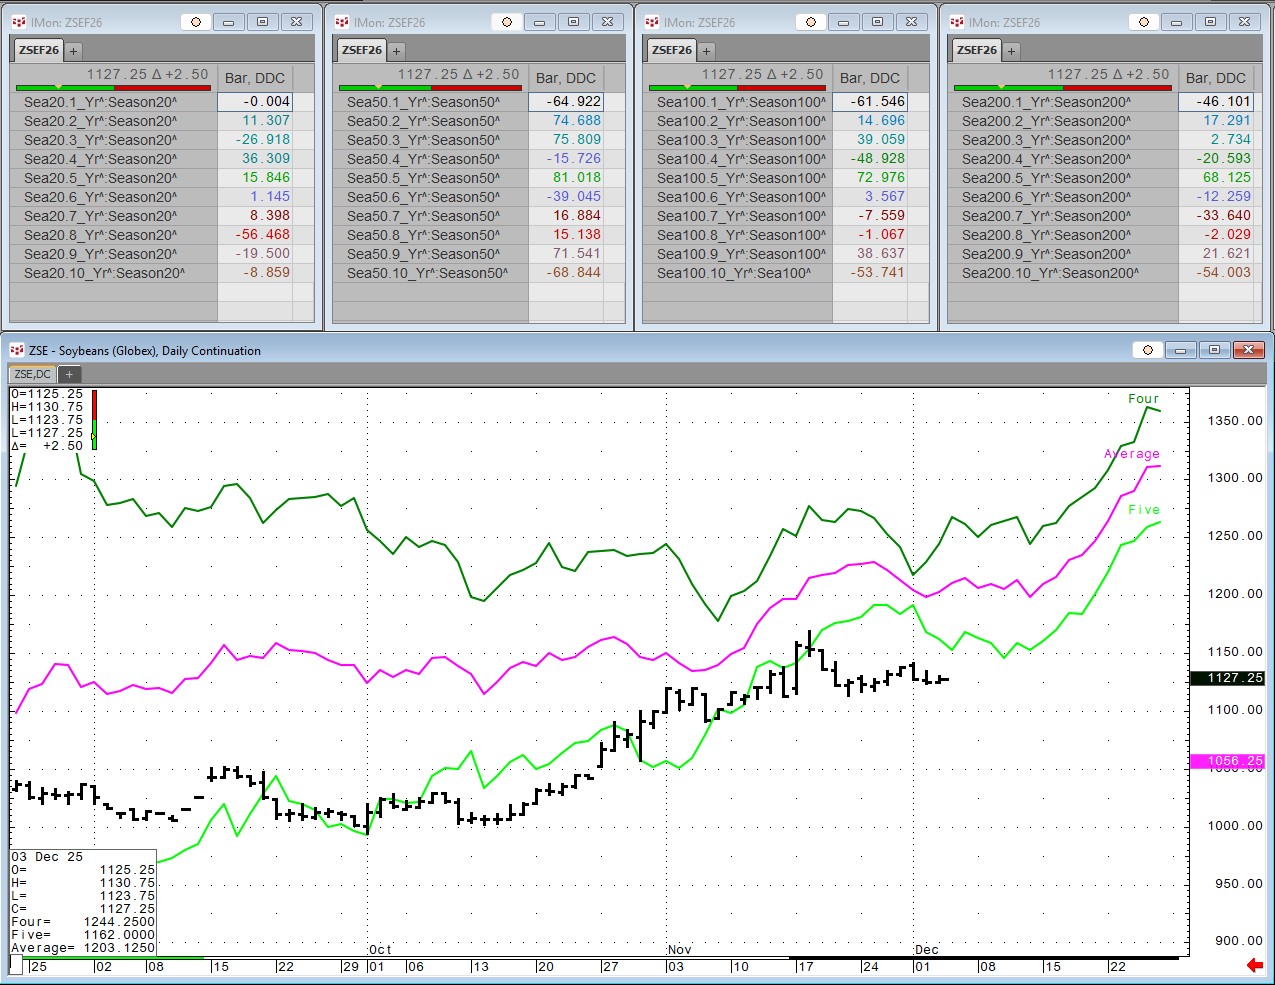Toggle the pin circle on second IMon title bar
The height and width of the screenshot is (985, 1275).
pos(508,21)
